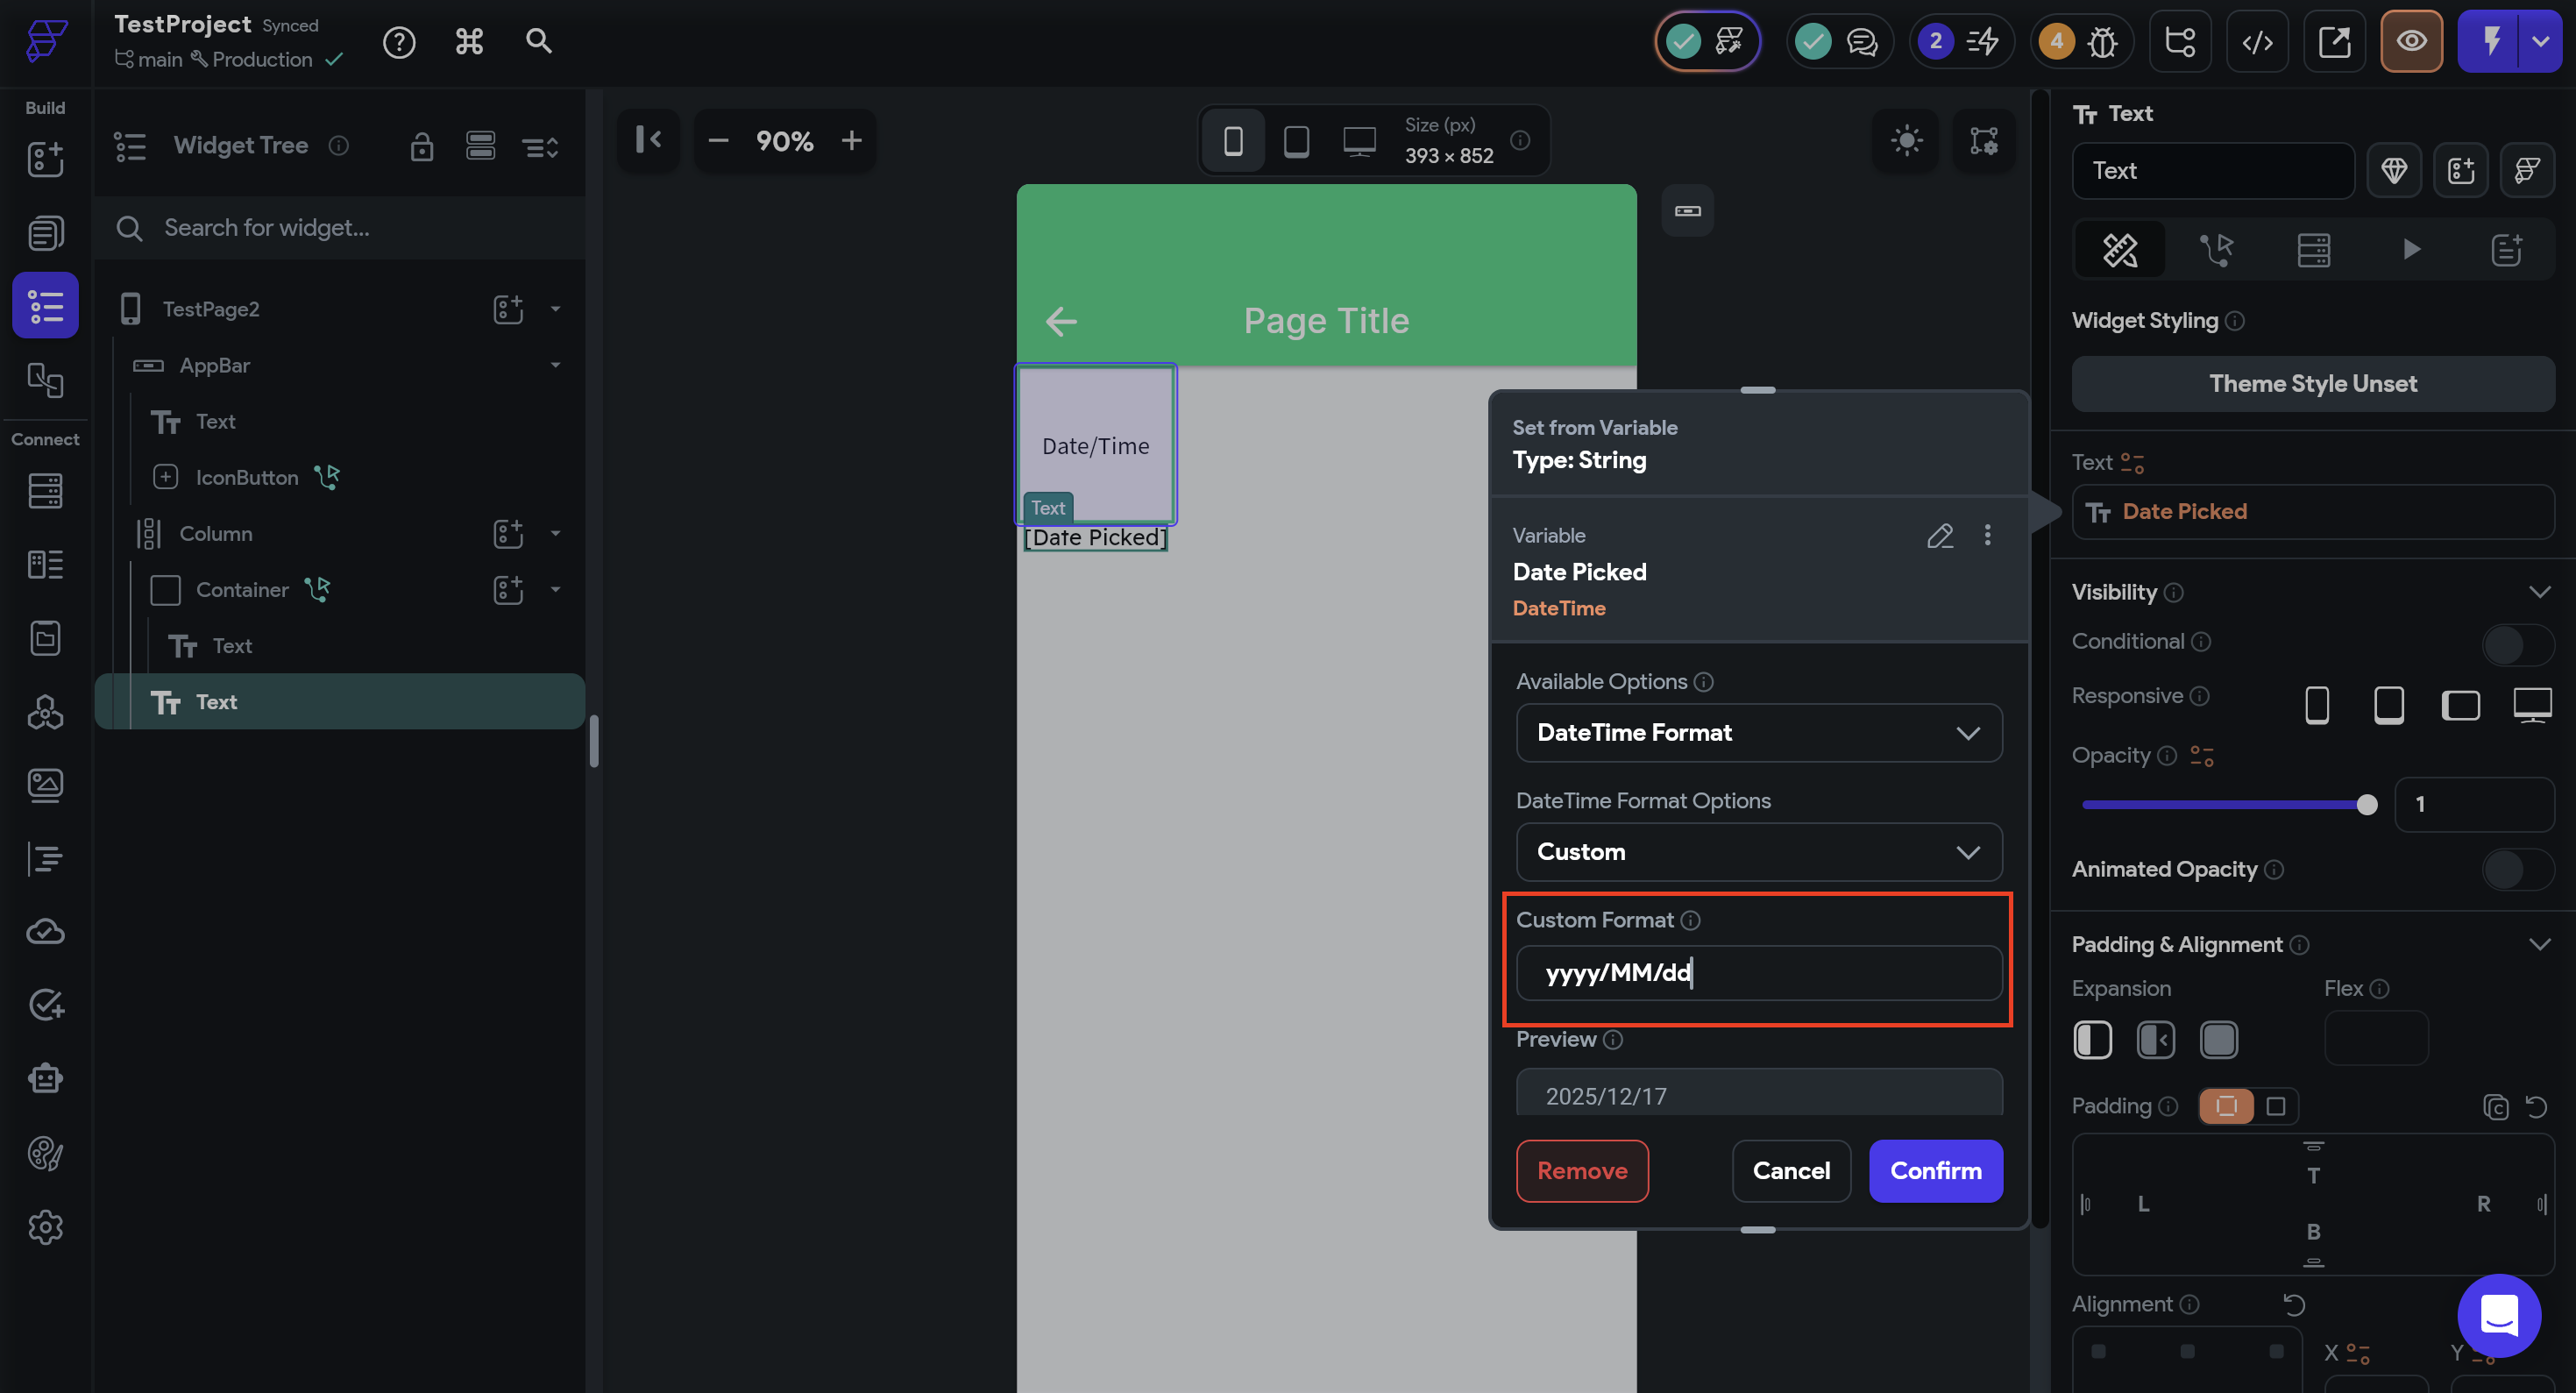
Task: Open the View Code icon
Action: click(x=2257, y=42)
